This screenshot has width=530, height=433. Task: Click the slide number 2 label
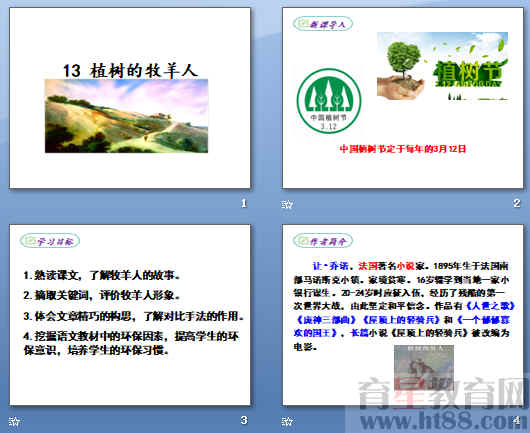pyautogui.click(x=516, y=203)
